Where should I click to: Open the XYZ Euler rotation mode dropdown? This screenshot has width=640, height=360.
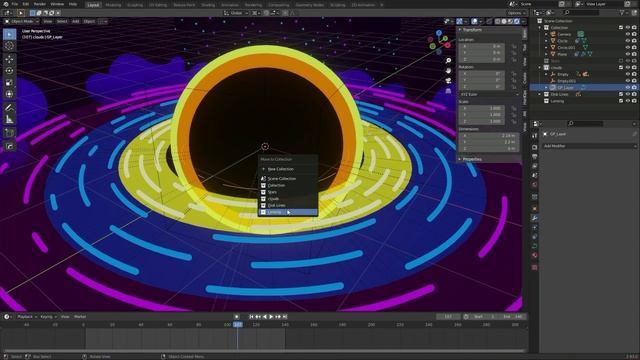point(489,94)
